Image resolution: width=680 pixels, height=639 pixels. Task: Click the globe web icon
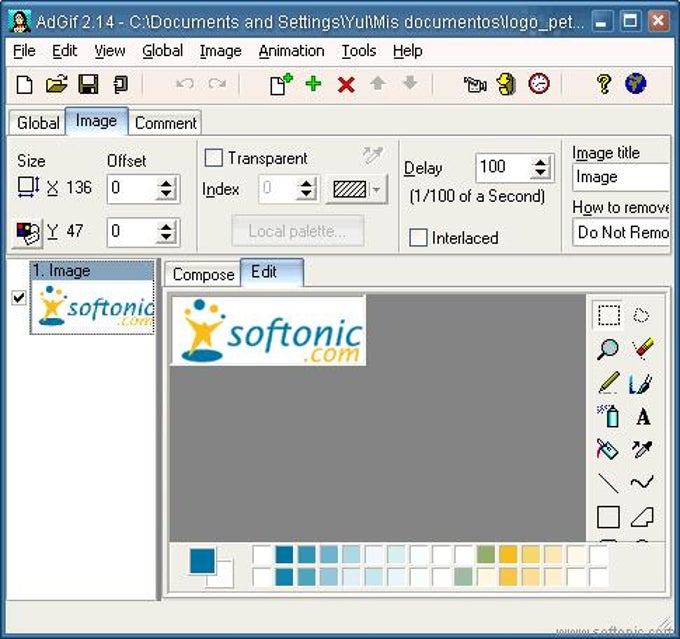point(636,84)
